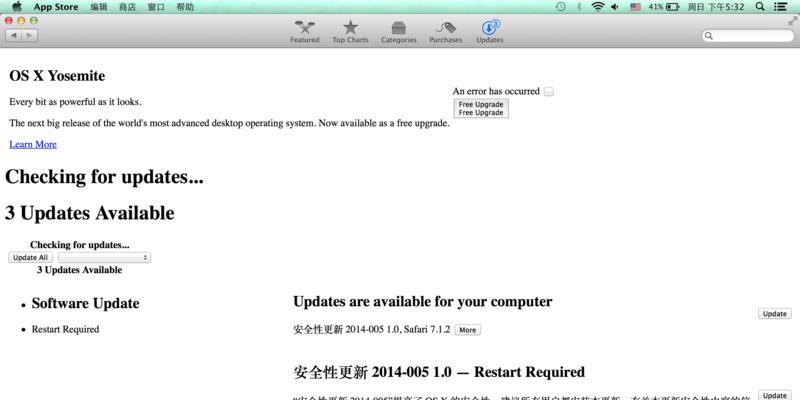Click the Software Update list heading
This screenshot has width=800, height=400.
pos(85,303)
